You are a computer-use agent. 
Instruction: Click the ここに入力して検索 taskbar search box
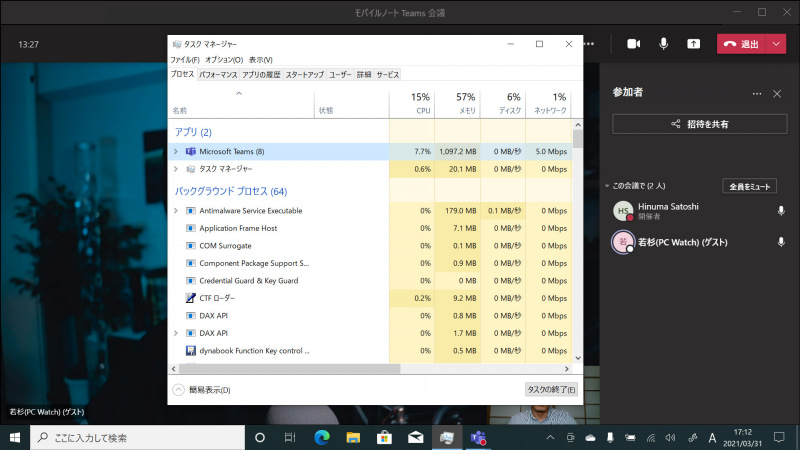(138, 437)
